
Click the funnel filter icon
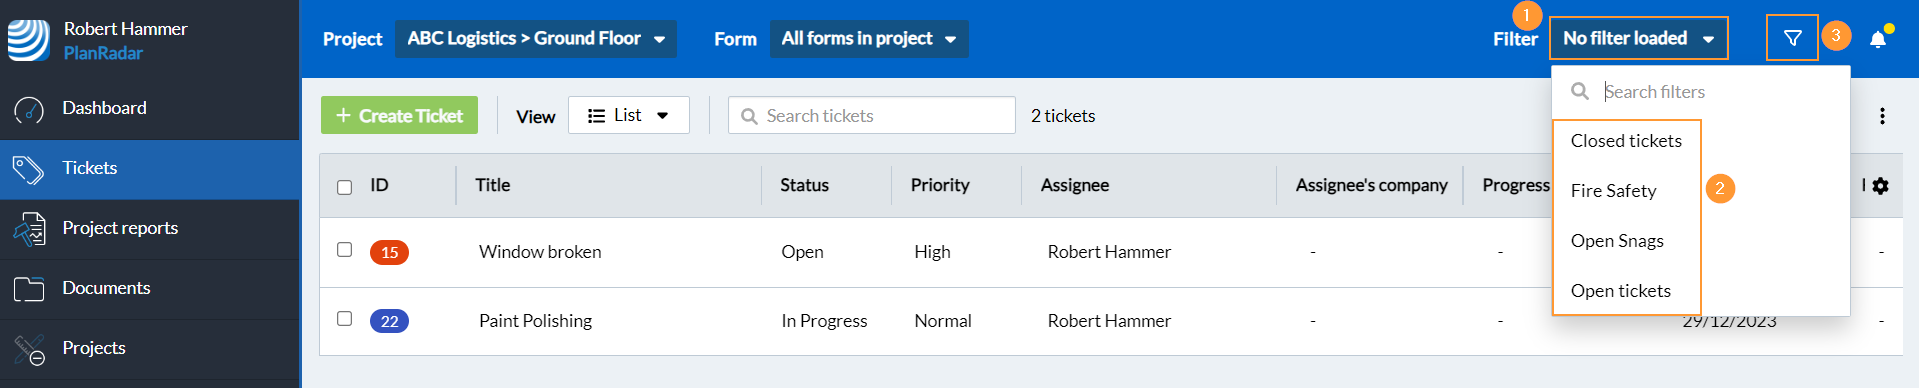click(x=1792, y=38)
